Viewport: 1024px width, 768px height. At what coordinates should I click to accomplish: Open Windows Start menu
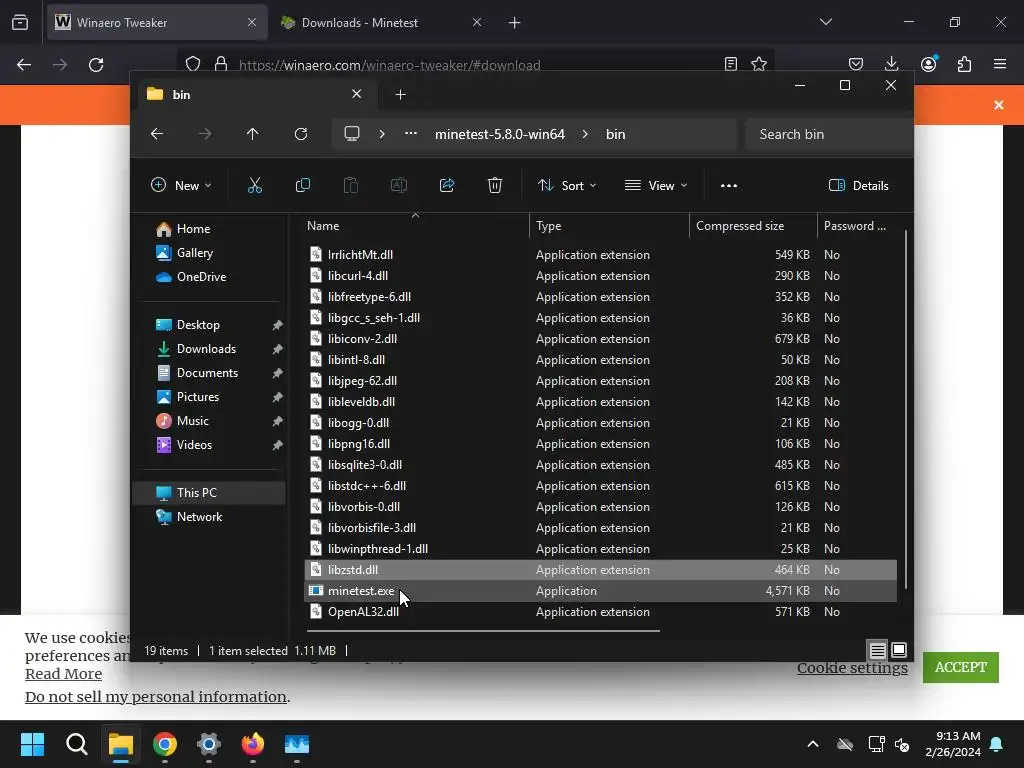click(32, 744)
